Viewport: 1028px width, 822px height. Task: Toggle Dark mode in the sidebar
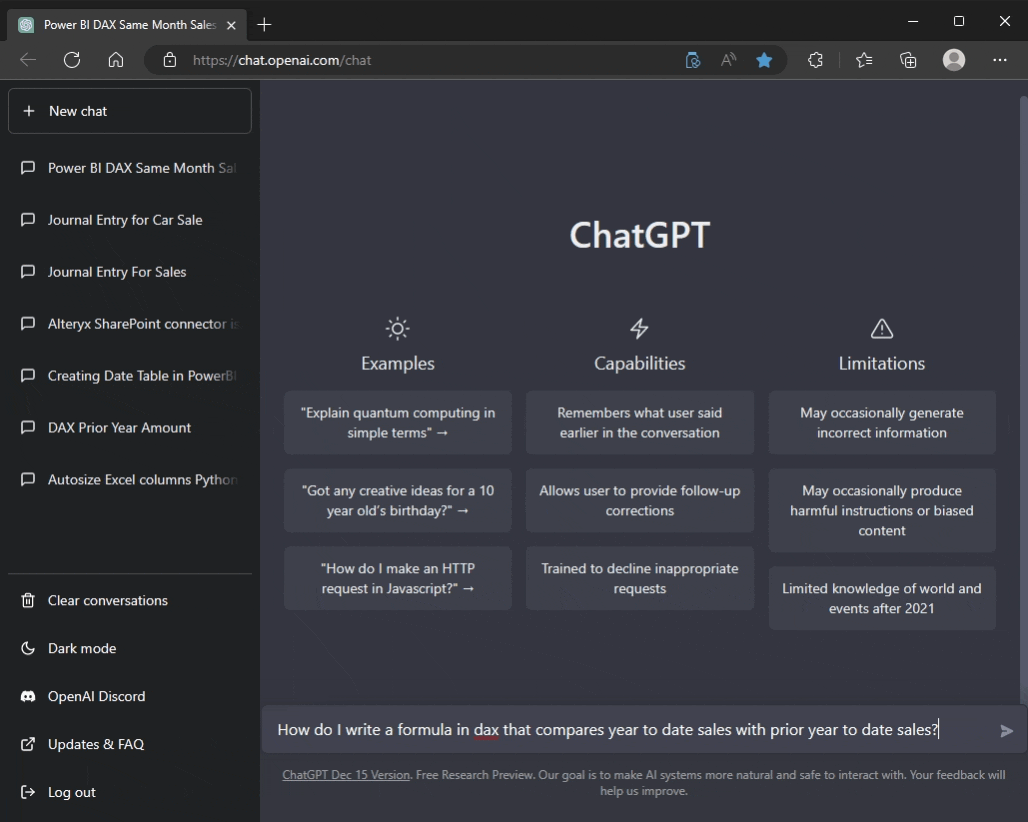click(26, 648)
